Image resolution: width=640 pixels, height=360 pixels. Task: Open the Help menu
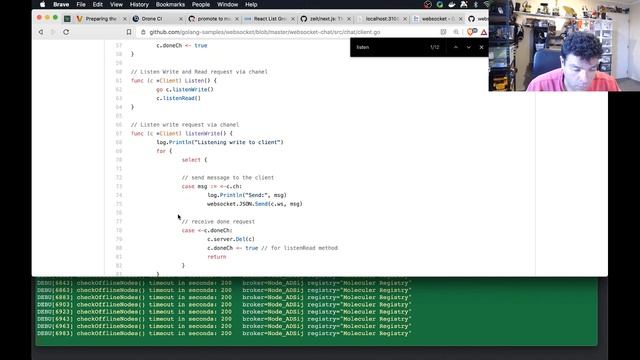(x=251, y=4)
